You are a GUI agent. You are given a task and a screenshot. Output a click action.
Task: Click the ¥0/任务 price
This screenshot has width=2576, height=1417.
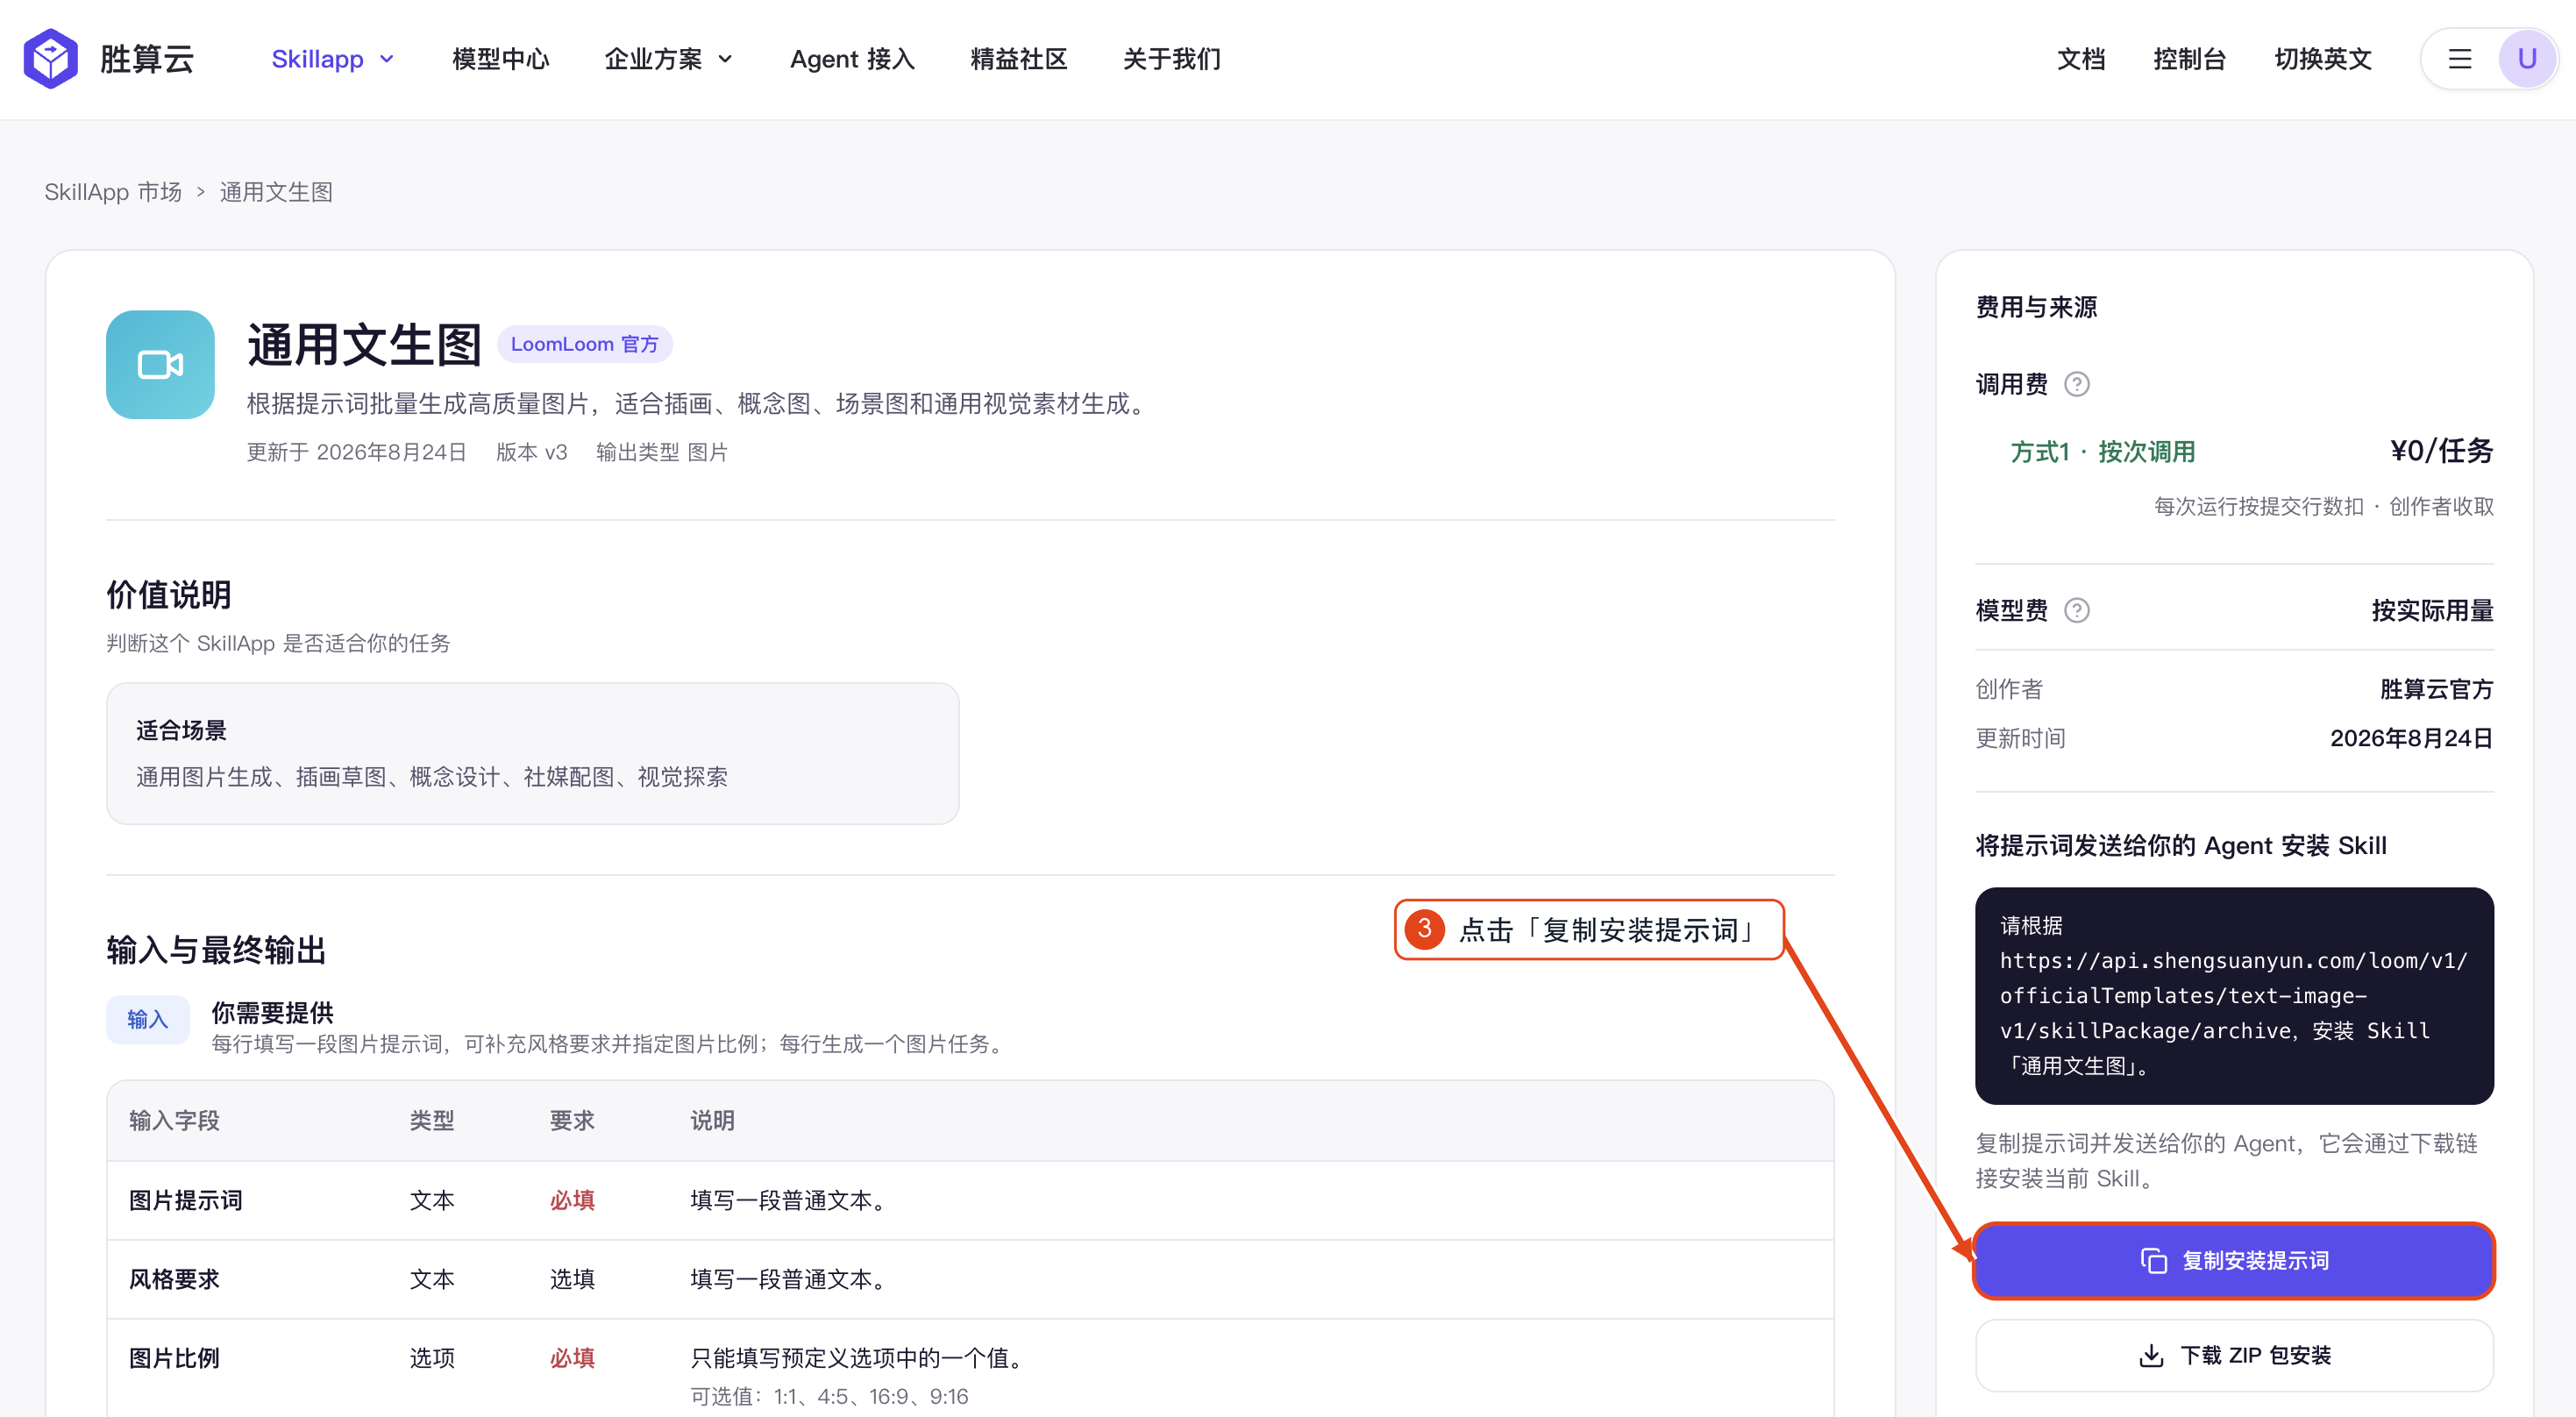tap(2441, 451)
